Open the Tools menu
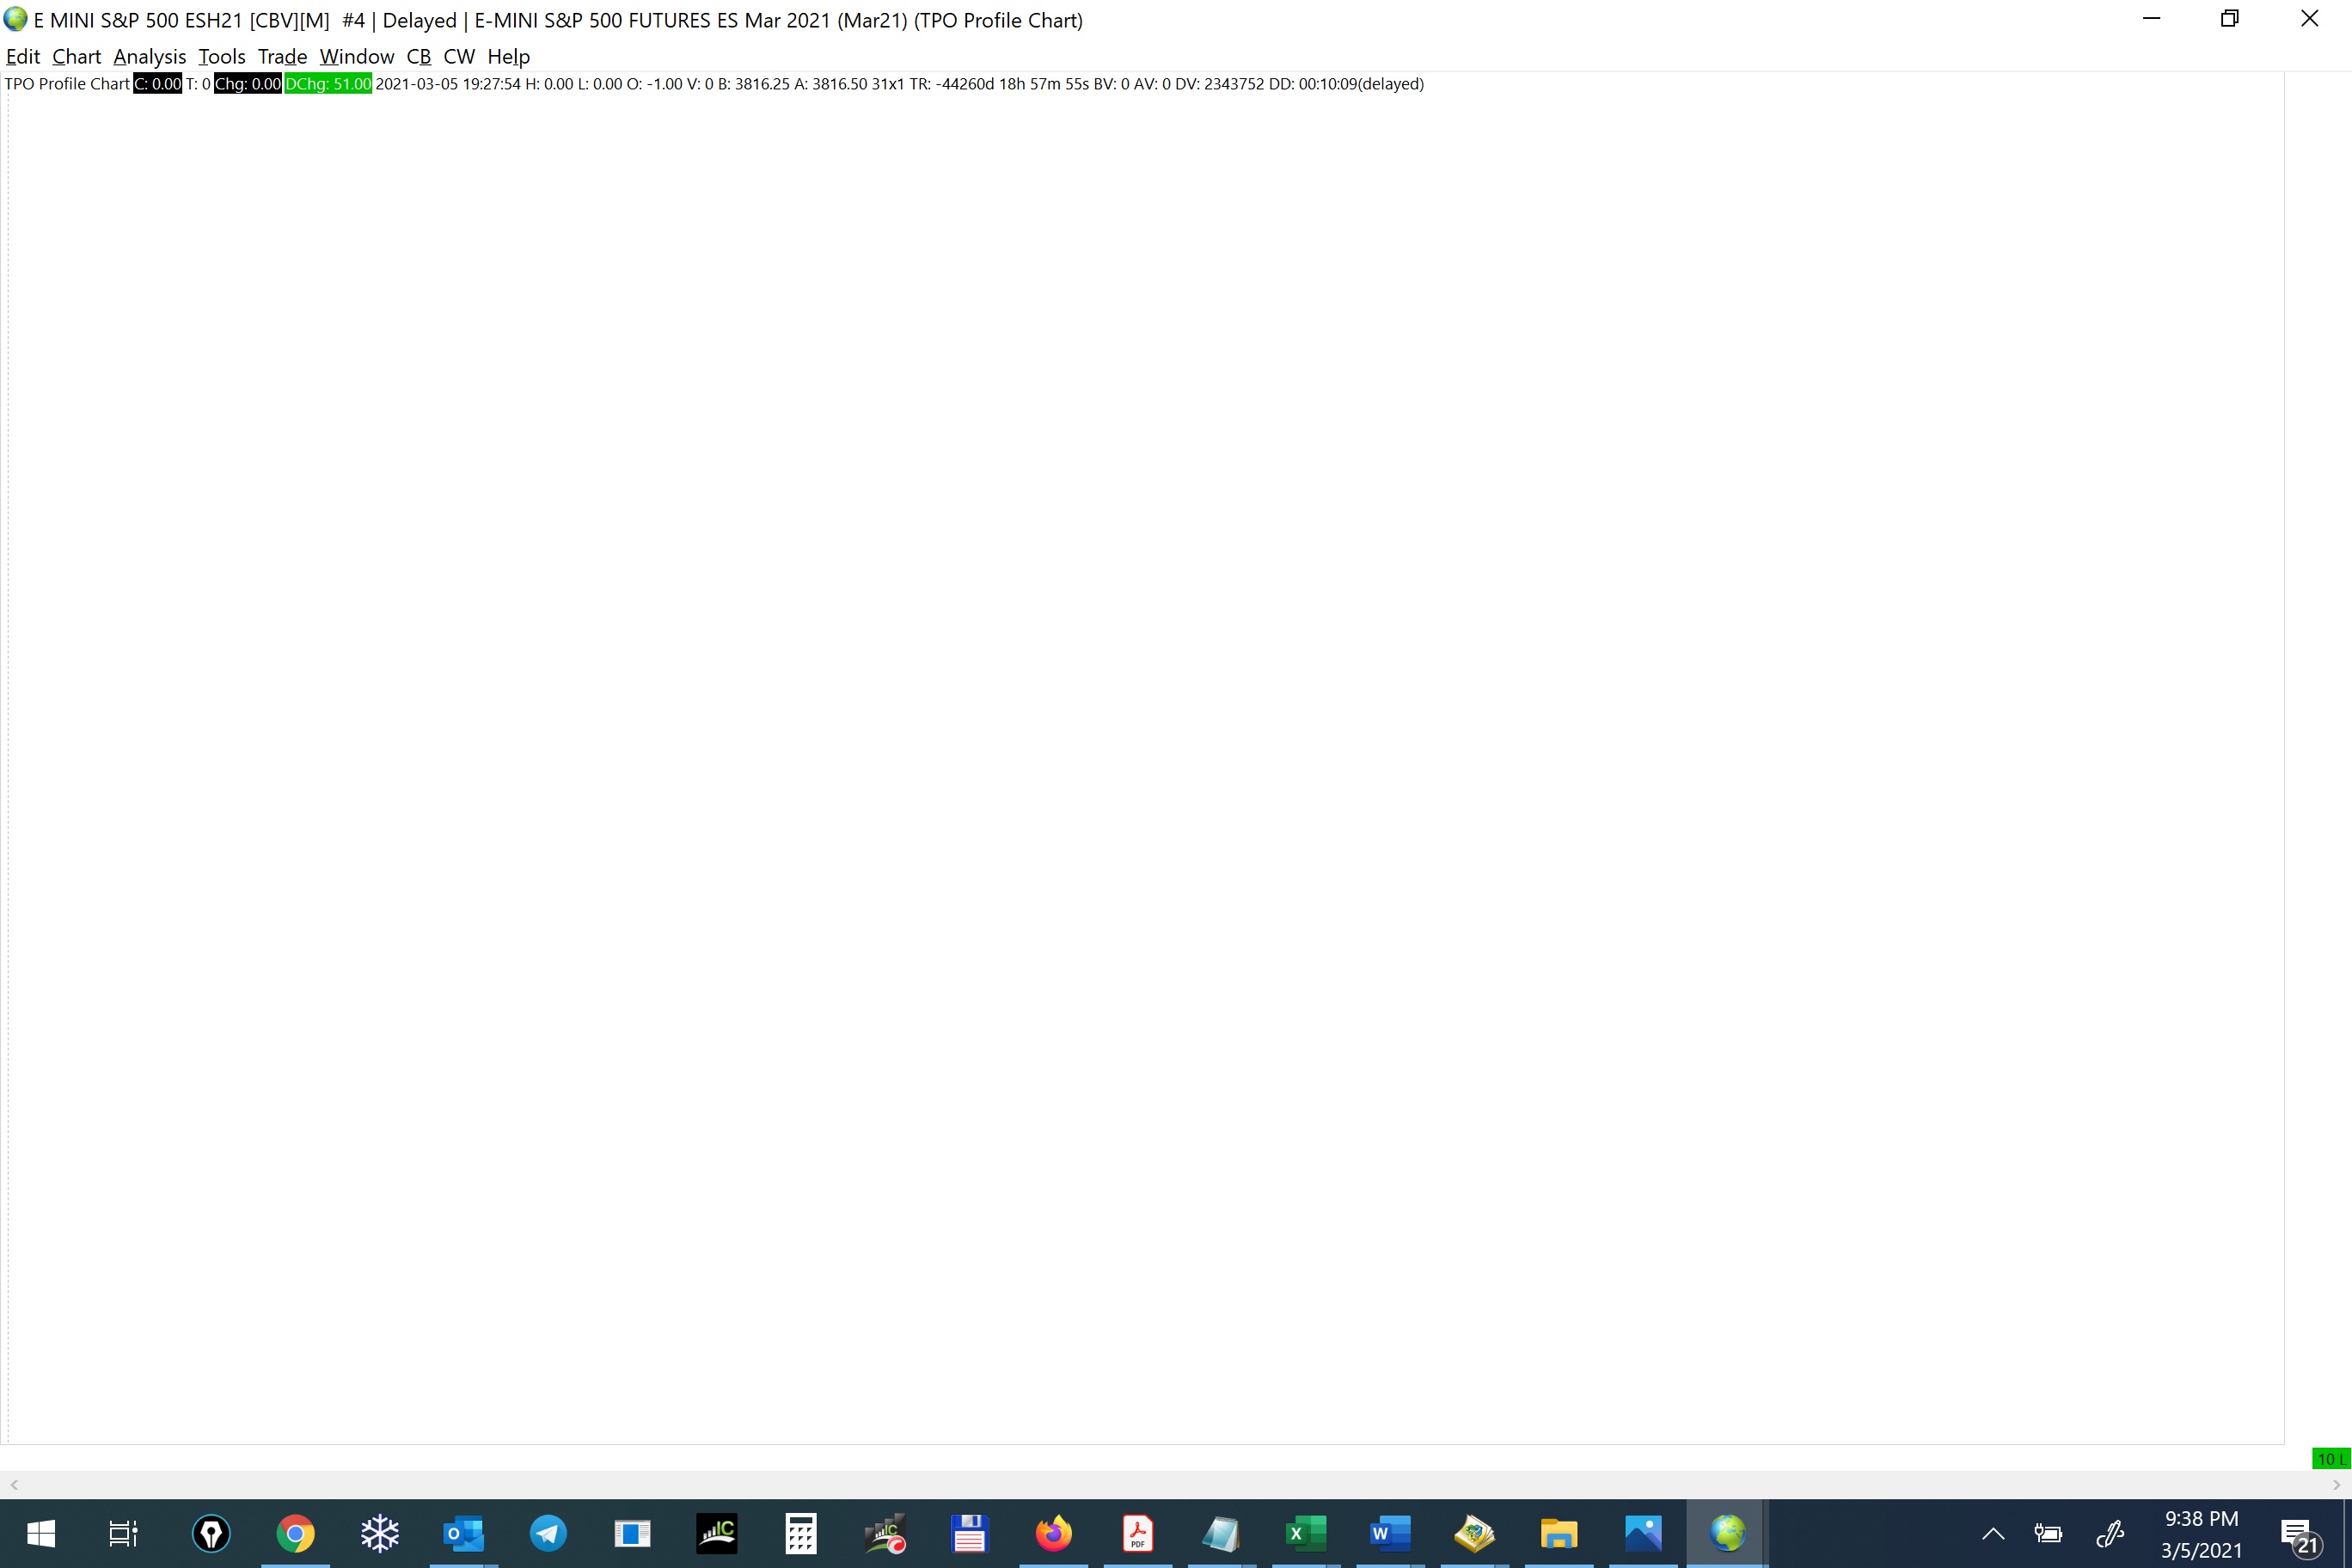Screen dimensions: 2352x1568 [x=221, y=56]
